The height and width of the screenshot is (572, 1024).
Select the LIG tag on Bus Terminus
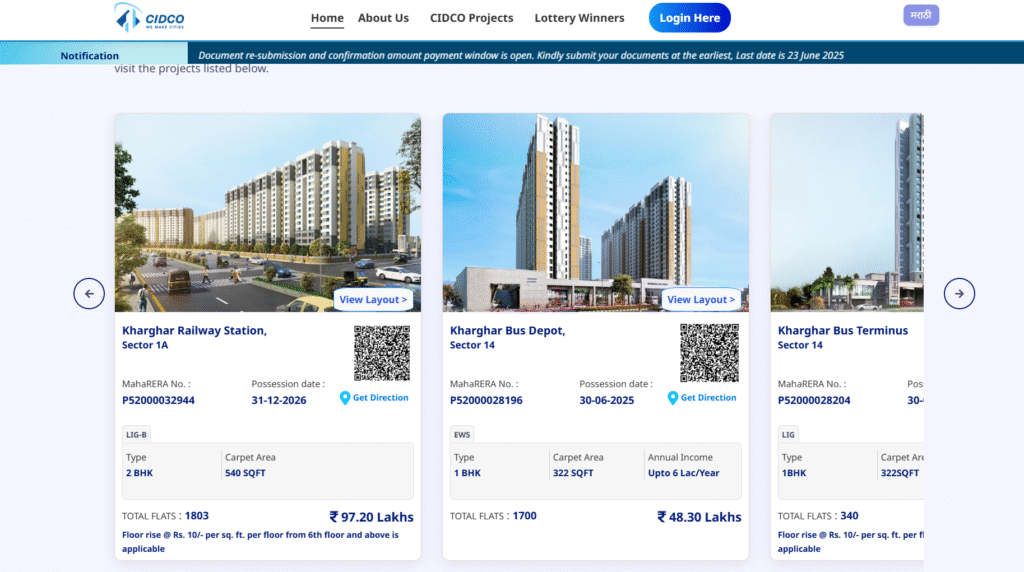[x=788, y=435]
